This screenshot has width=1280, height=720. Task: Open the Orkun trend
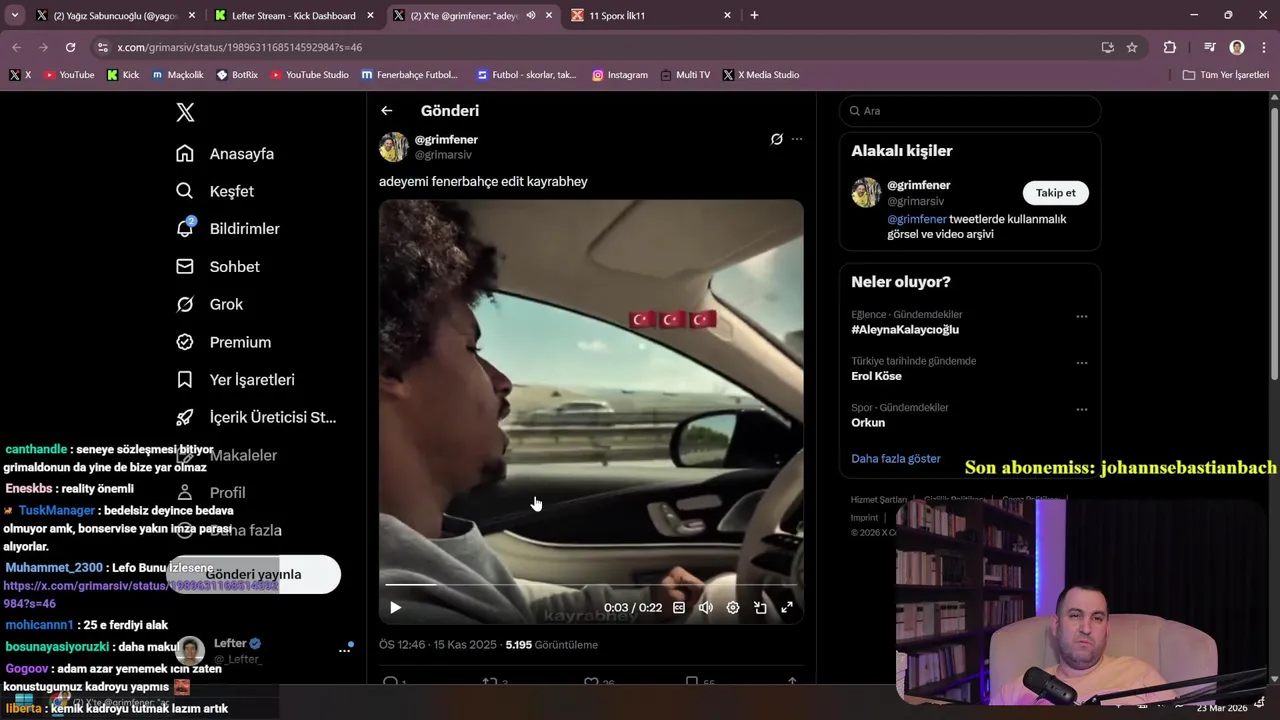point(868,422)
